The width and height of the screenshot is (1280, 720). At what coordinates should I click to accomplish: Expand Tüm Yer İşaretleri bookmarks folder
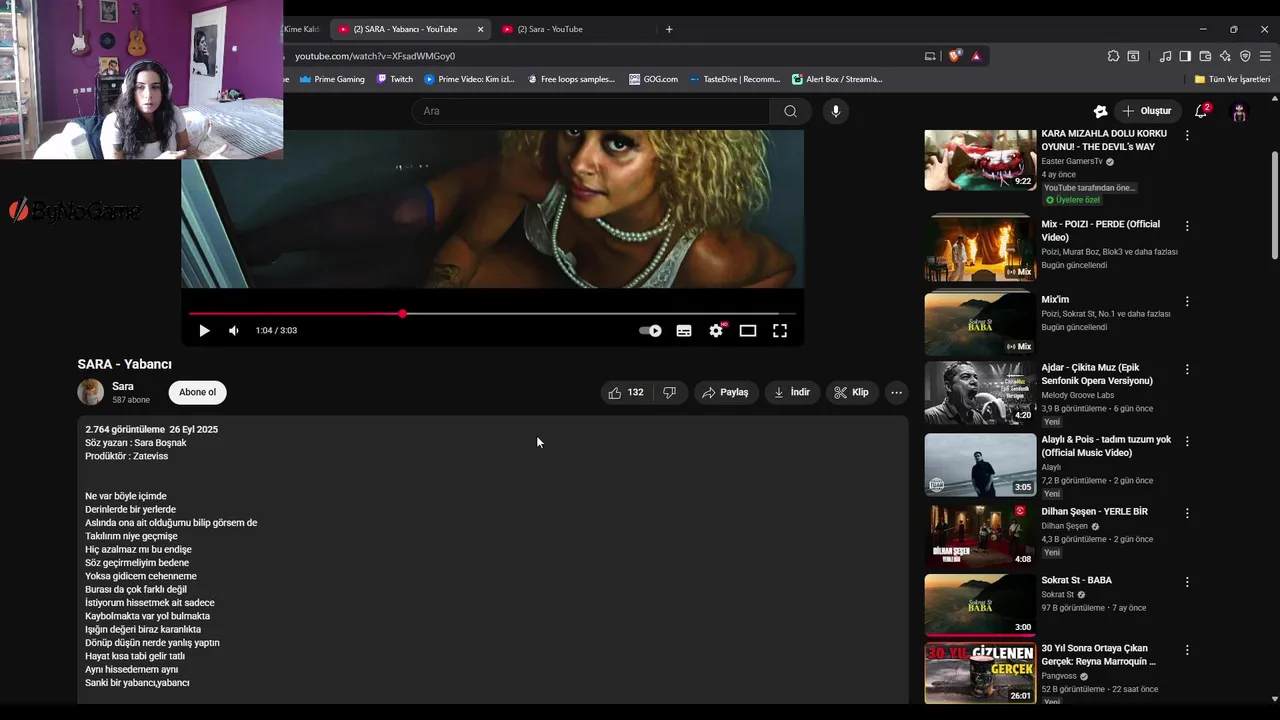(x=1232, y=79)
